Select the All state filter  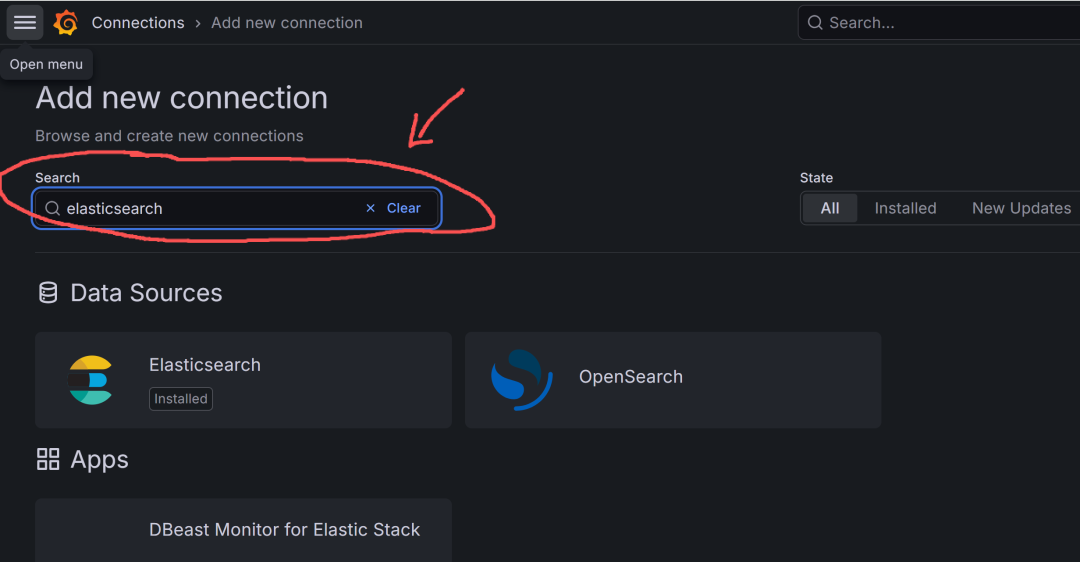pyautogui.click(x=830, y=208)
